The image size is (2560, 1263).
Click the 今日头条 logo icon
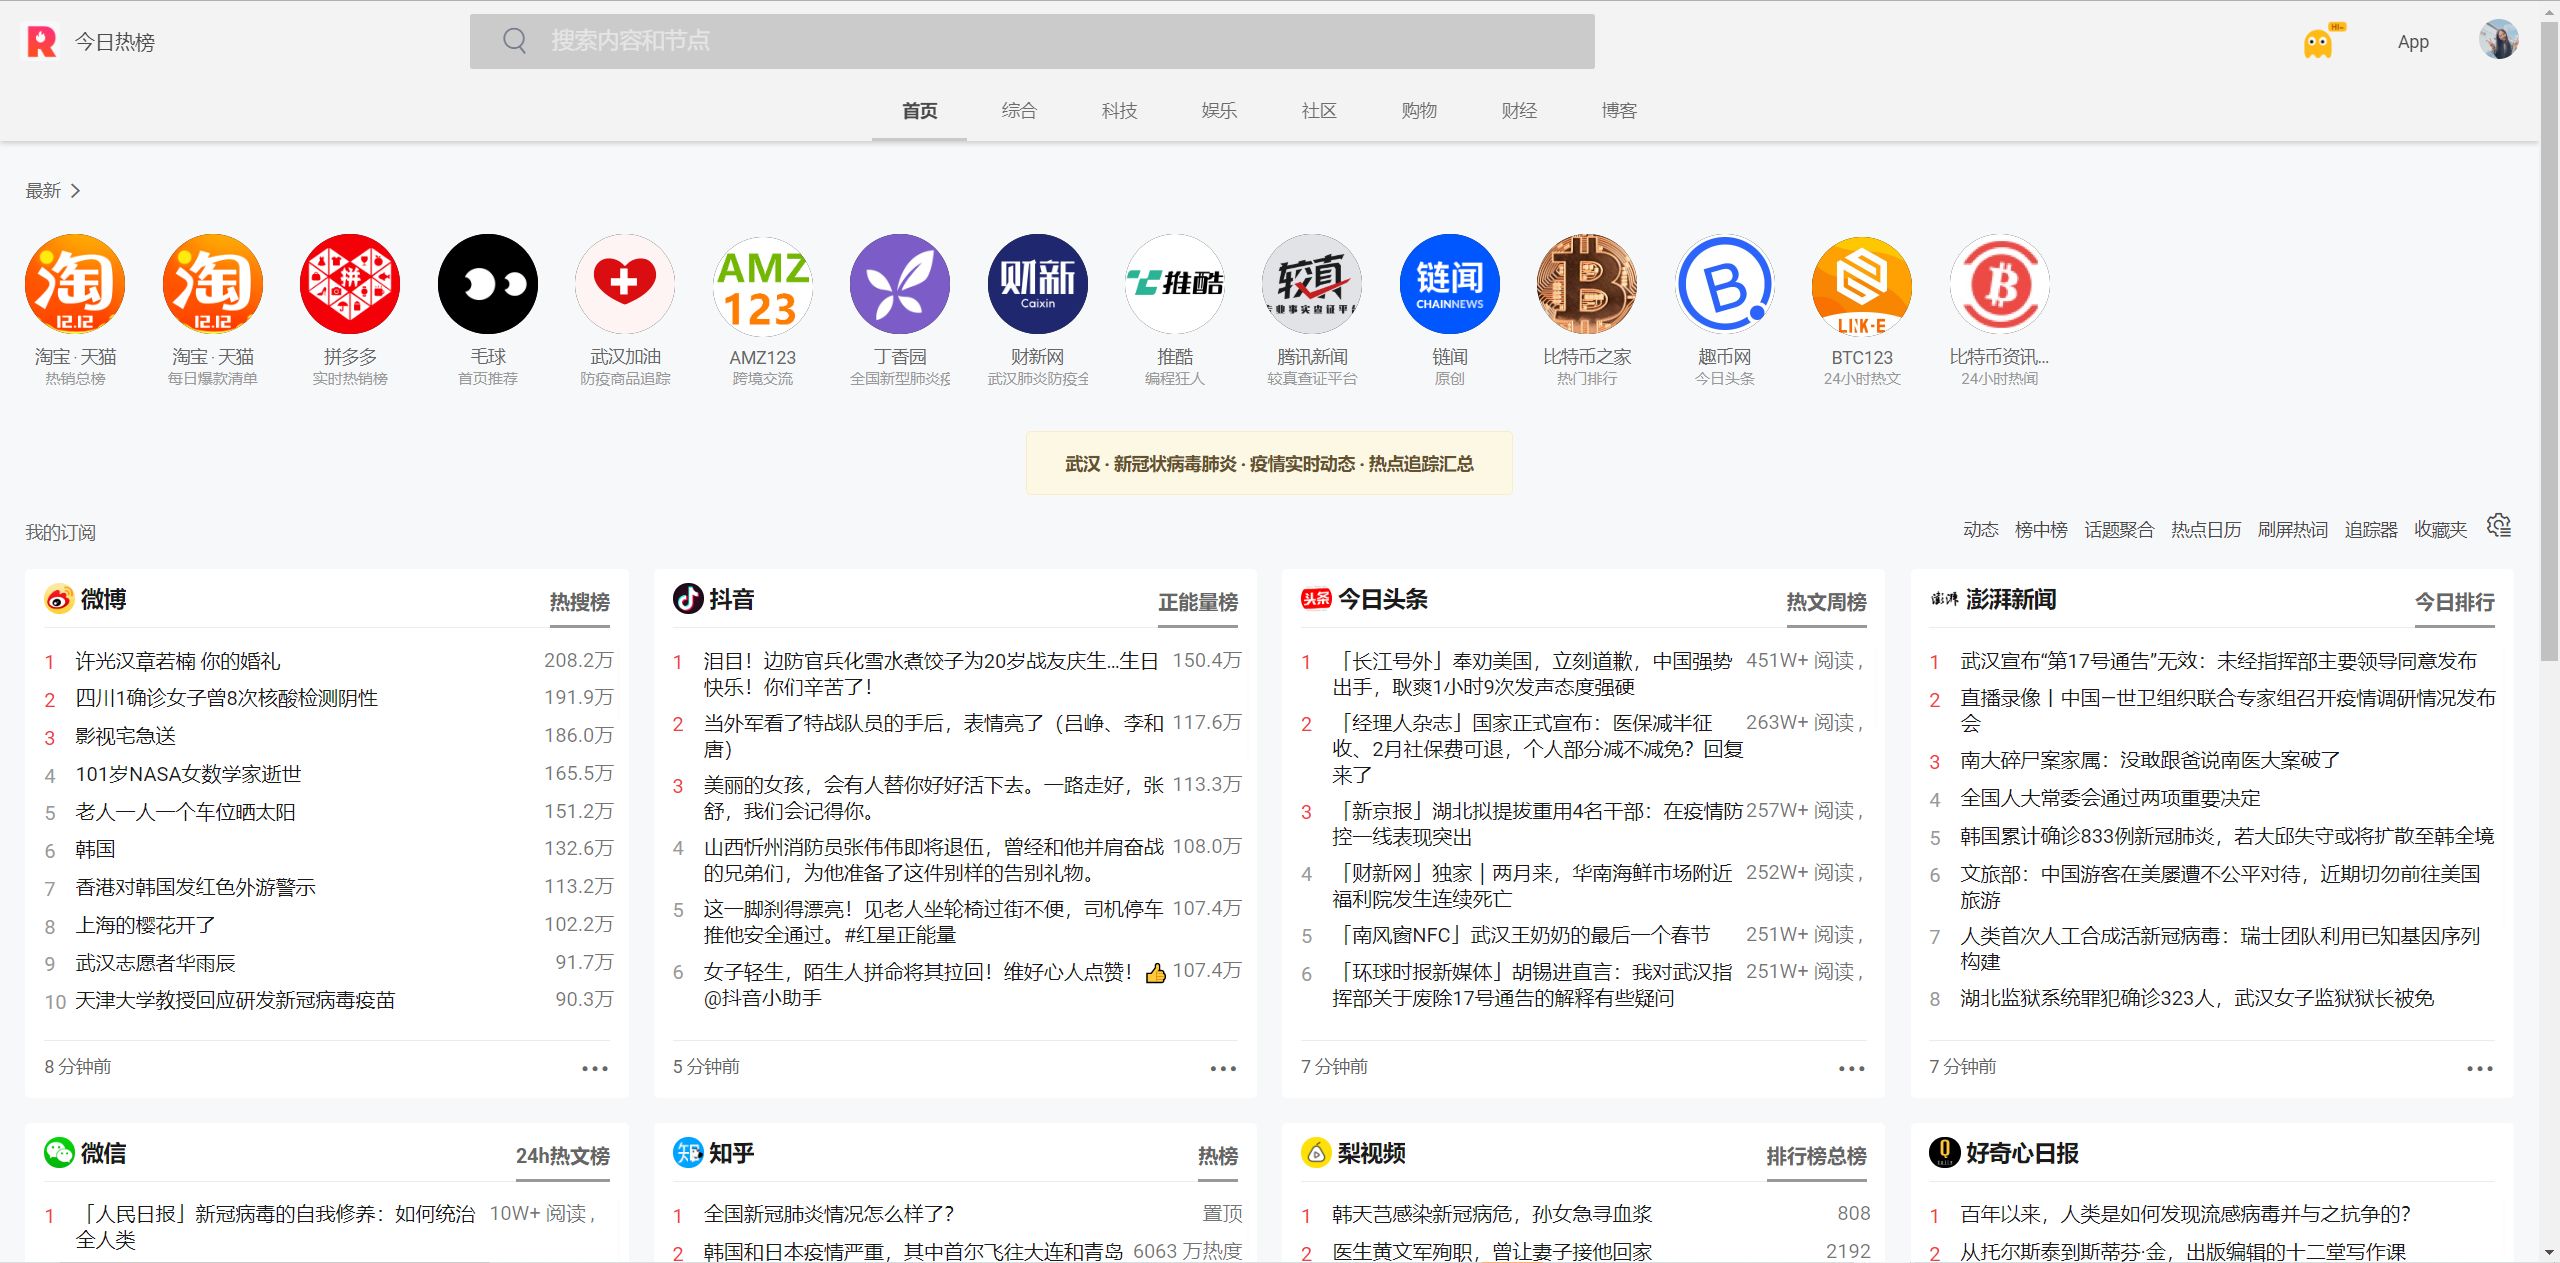click(x=1316, y=599)
